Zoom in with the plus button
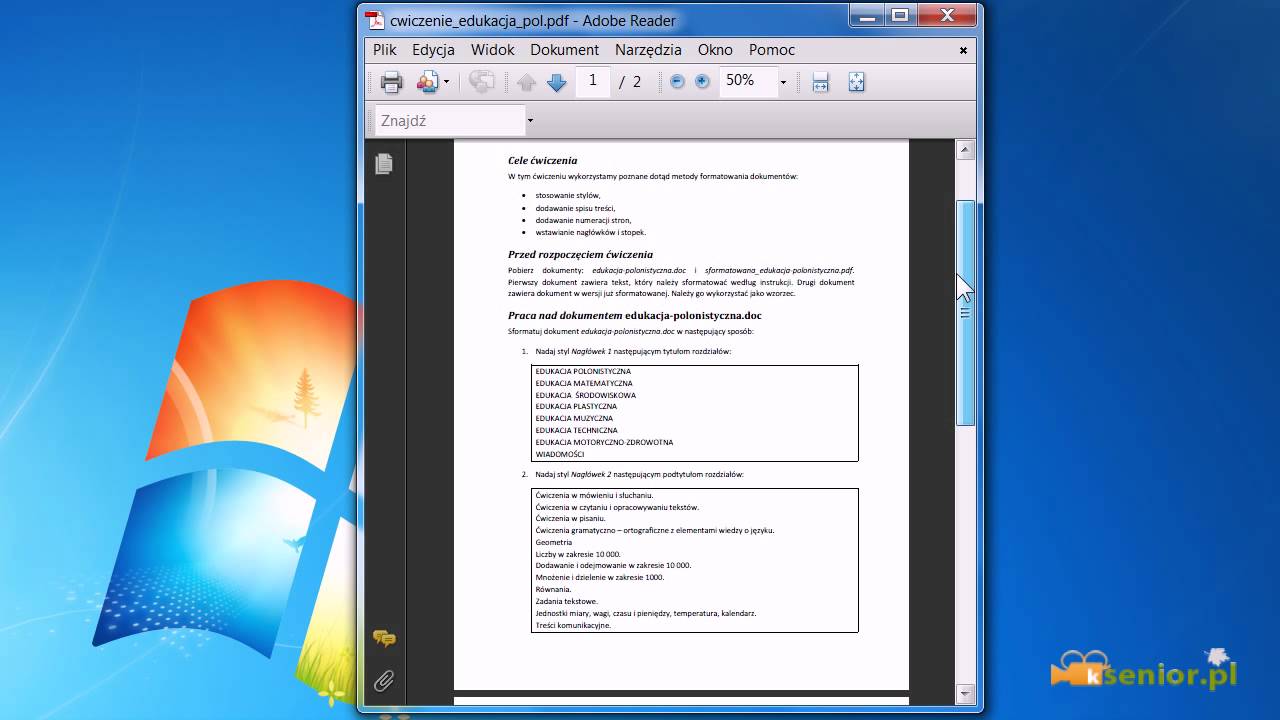The image size is (1280, 720). [x=702, y=82]
